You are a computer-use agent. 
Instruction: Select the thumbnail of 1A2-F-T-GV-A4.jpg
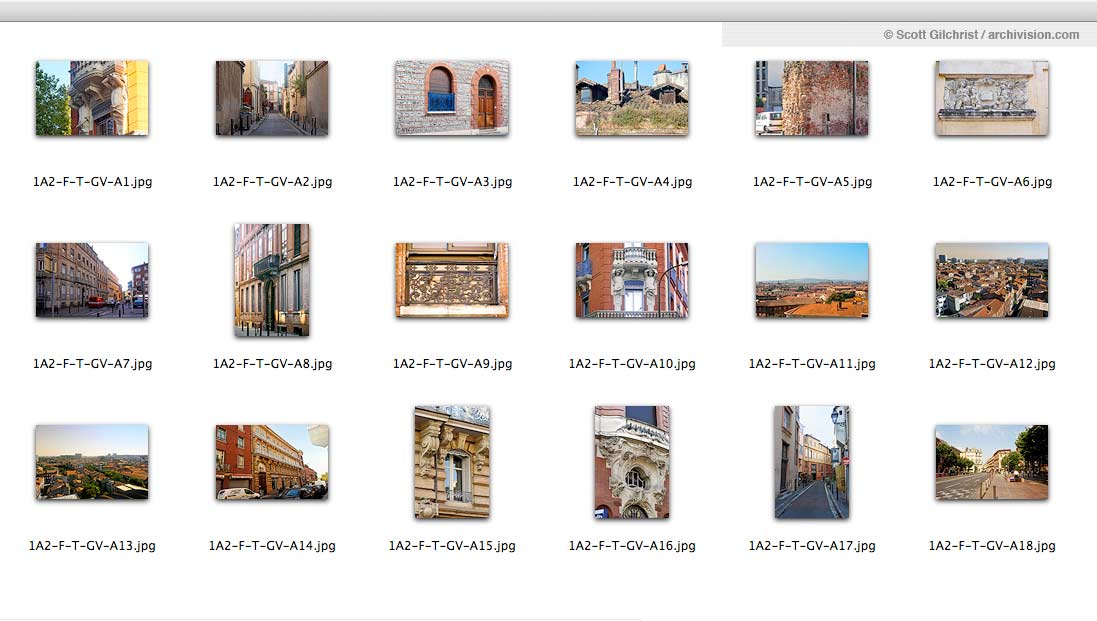(x=632, y=98)
